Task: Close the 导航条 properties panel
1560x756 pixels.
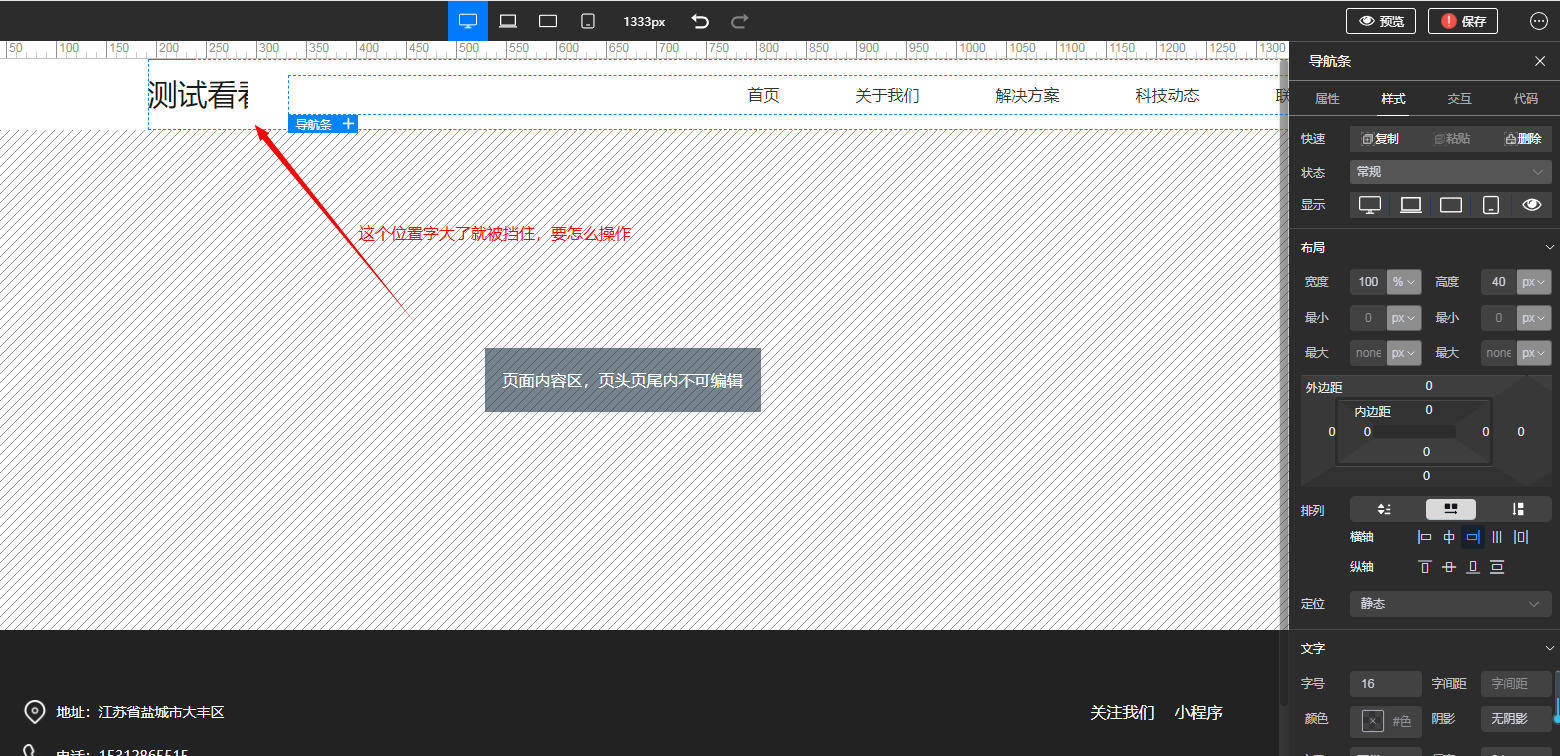Action: pos(1540,61)
